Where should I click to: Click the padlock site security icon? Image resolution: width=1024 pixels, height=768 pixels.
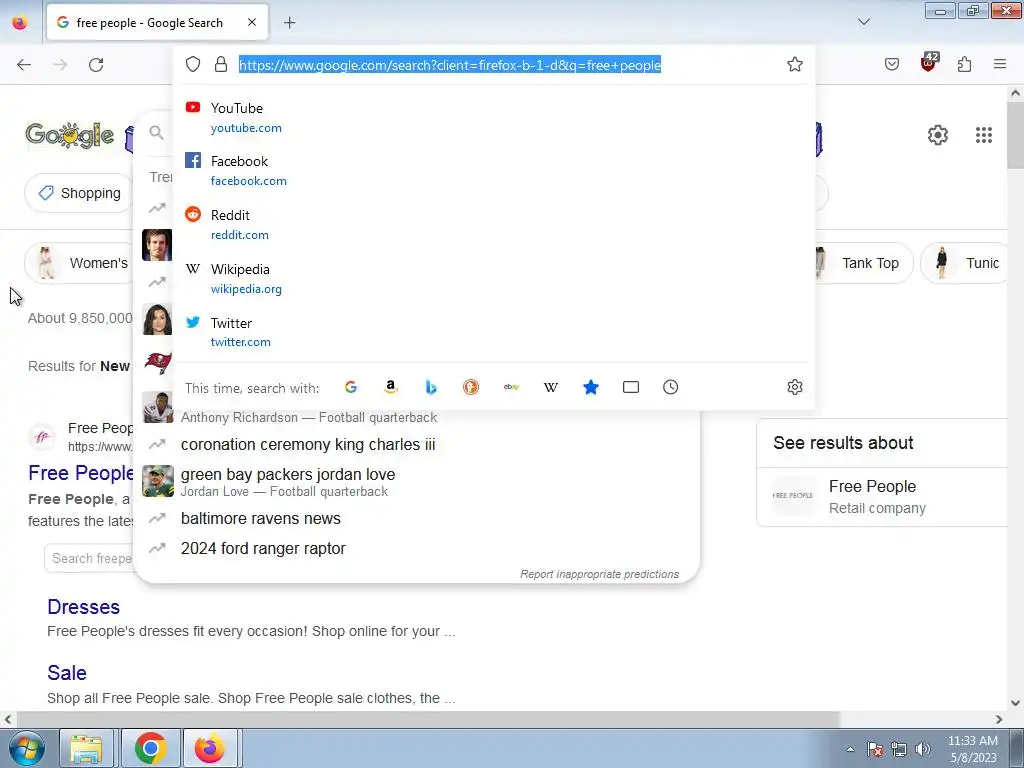(x=221, y=64)
